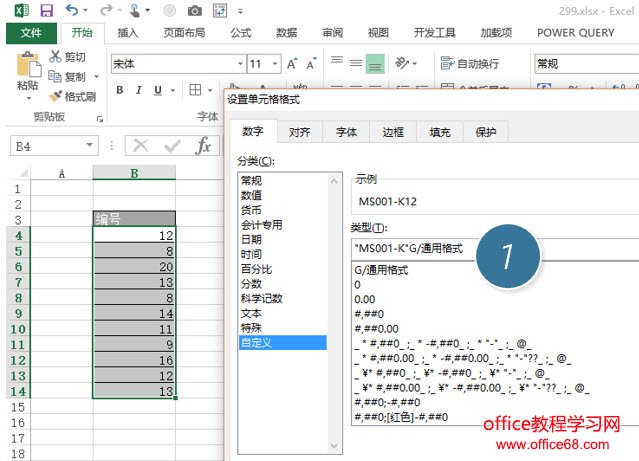Open the 公式 ribbon tab
639x461 pixels.
click(241, 33)
